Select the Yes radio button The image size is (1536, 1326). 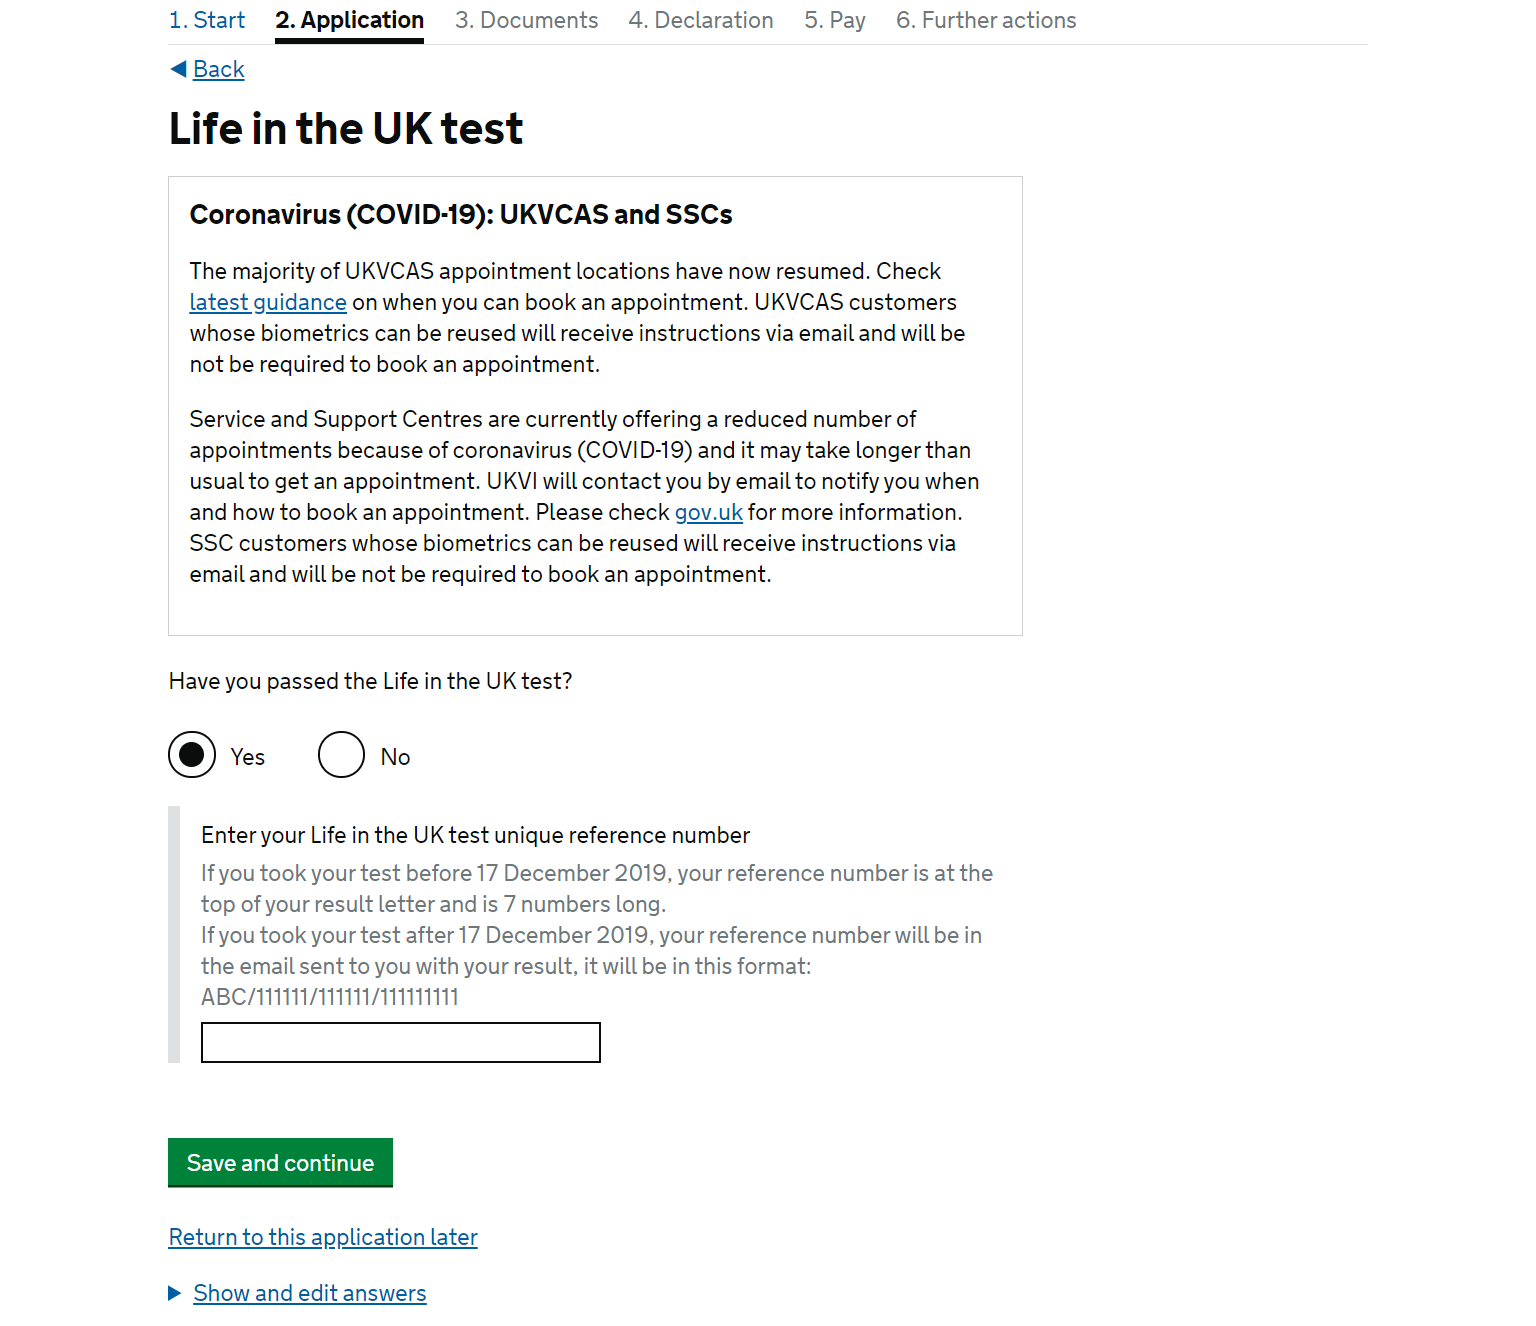[x=192, y=755]
